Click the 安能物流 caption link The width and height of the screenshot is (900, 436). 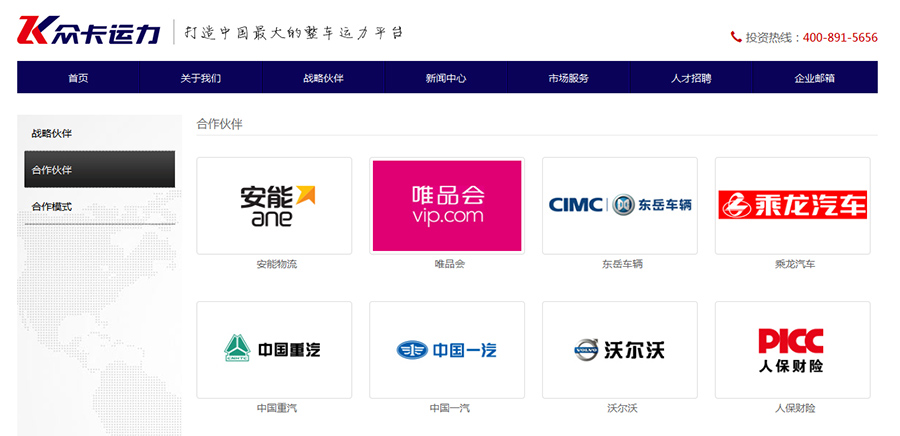[277, 264]
